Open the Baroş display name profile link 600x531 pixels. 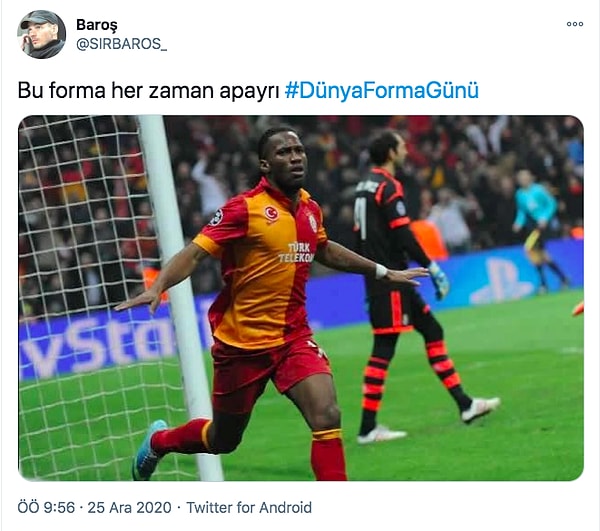97,25
